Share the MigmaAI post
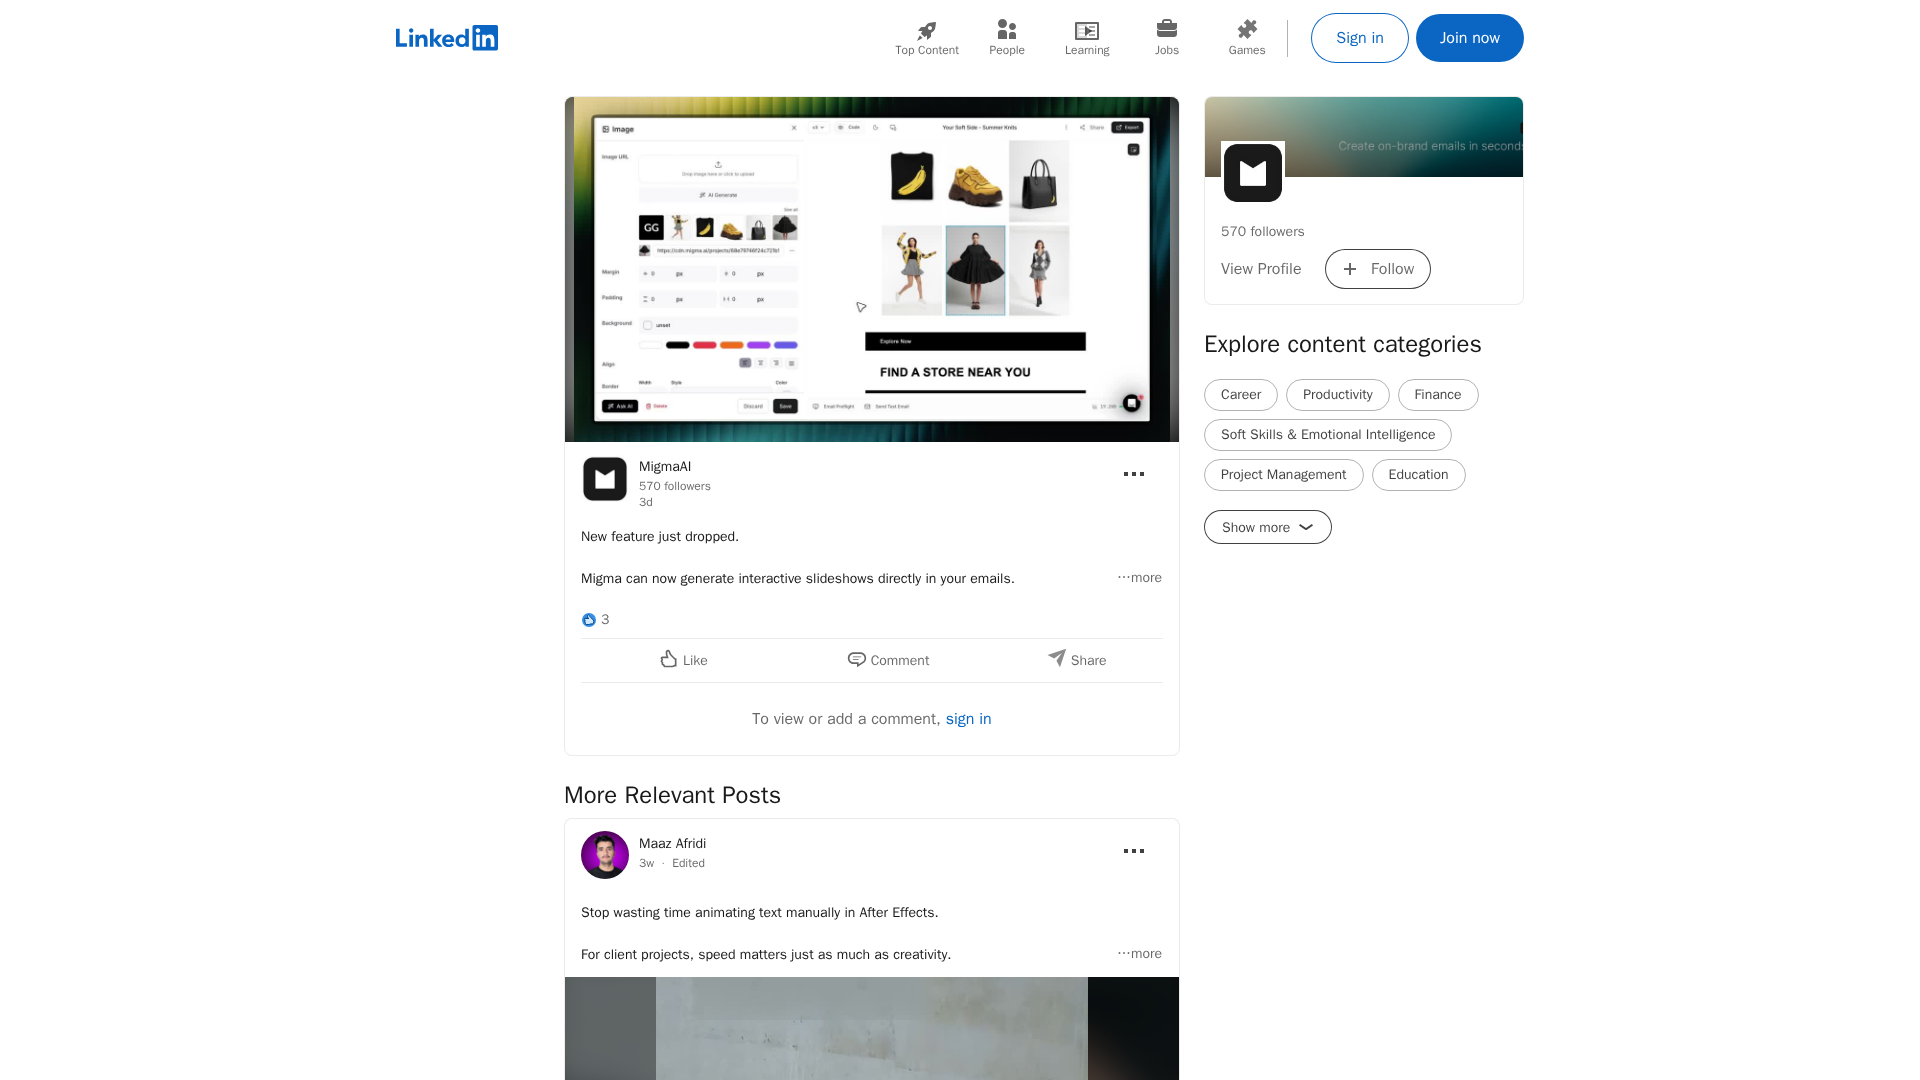 (x=1077, y=660)
